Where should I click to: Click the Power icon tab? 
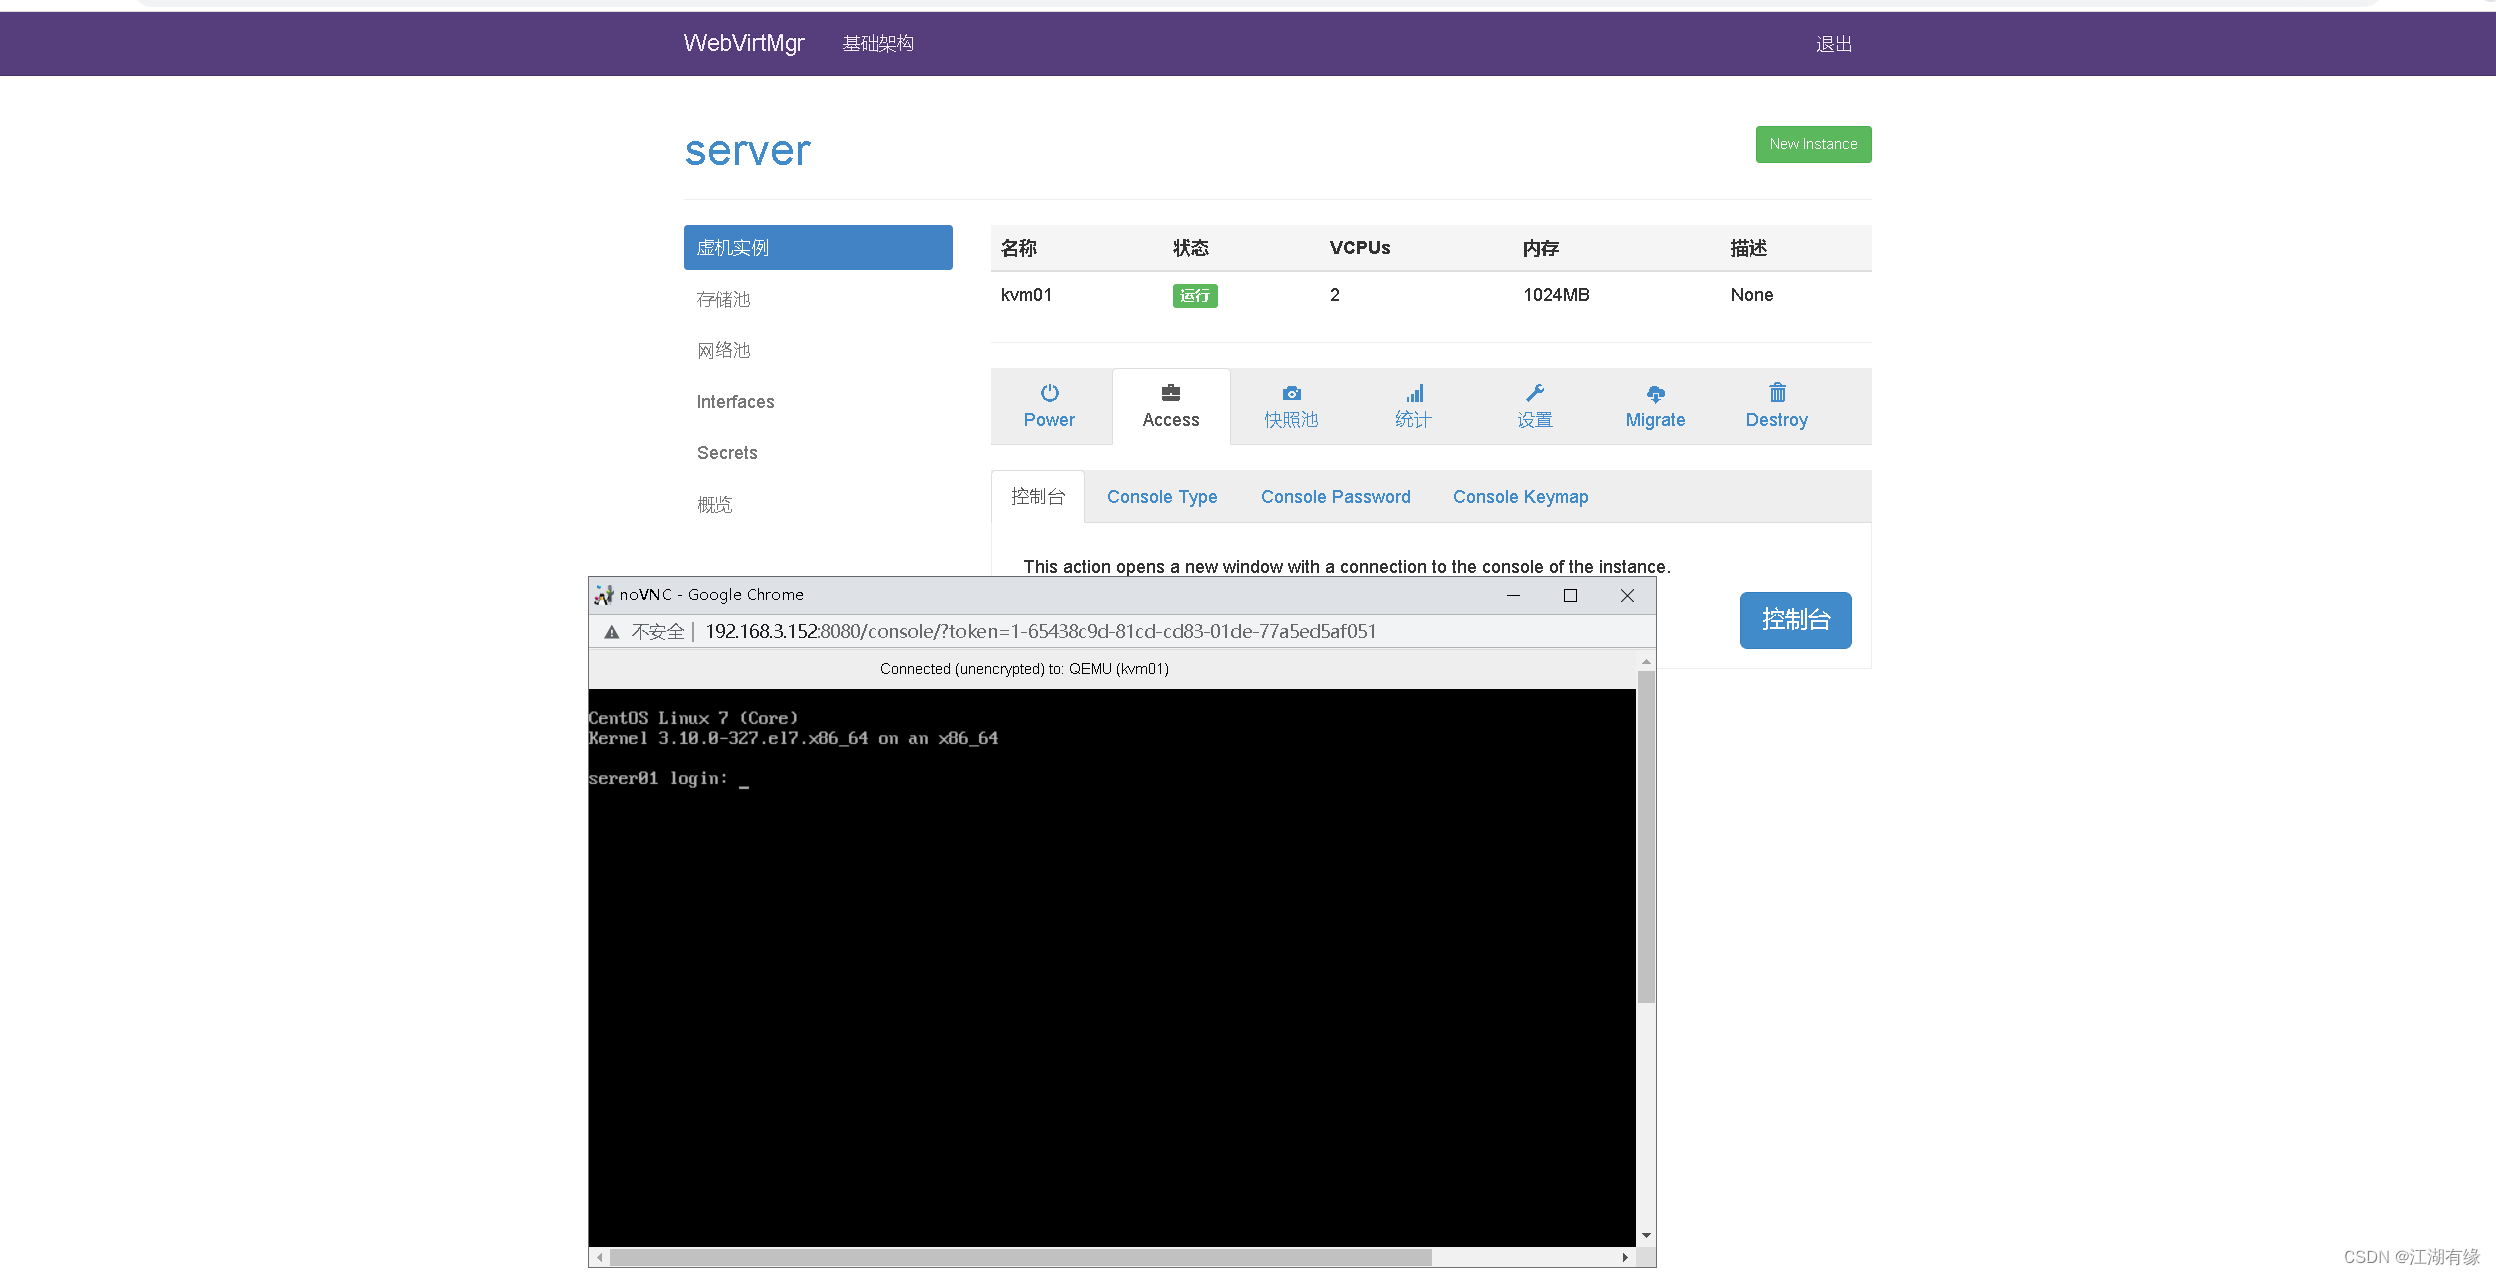(1049, 393)
